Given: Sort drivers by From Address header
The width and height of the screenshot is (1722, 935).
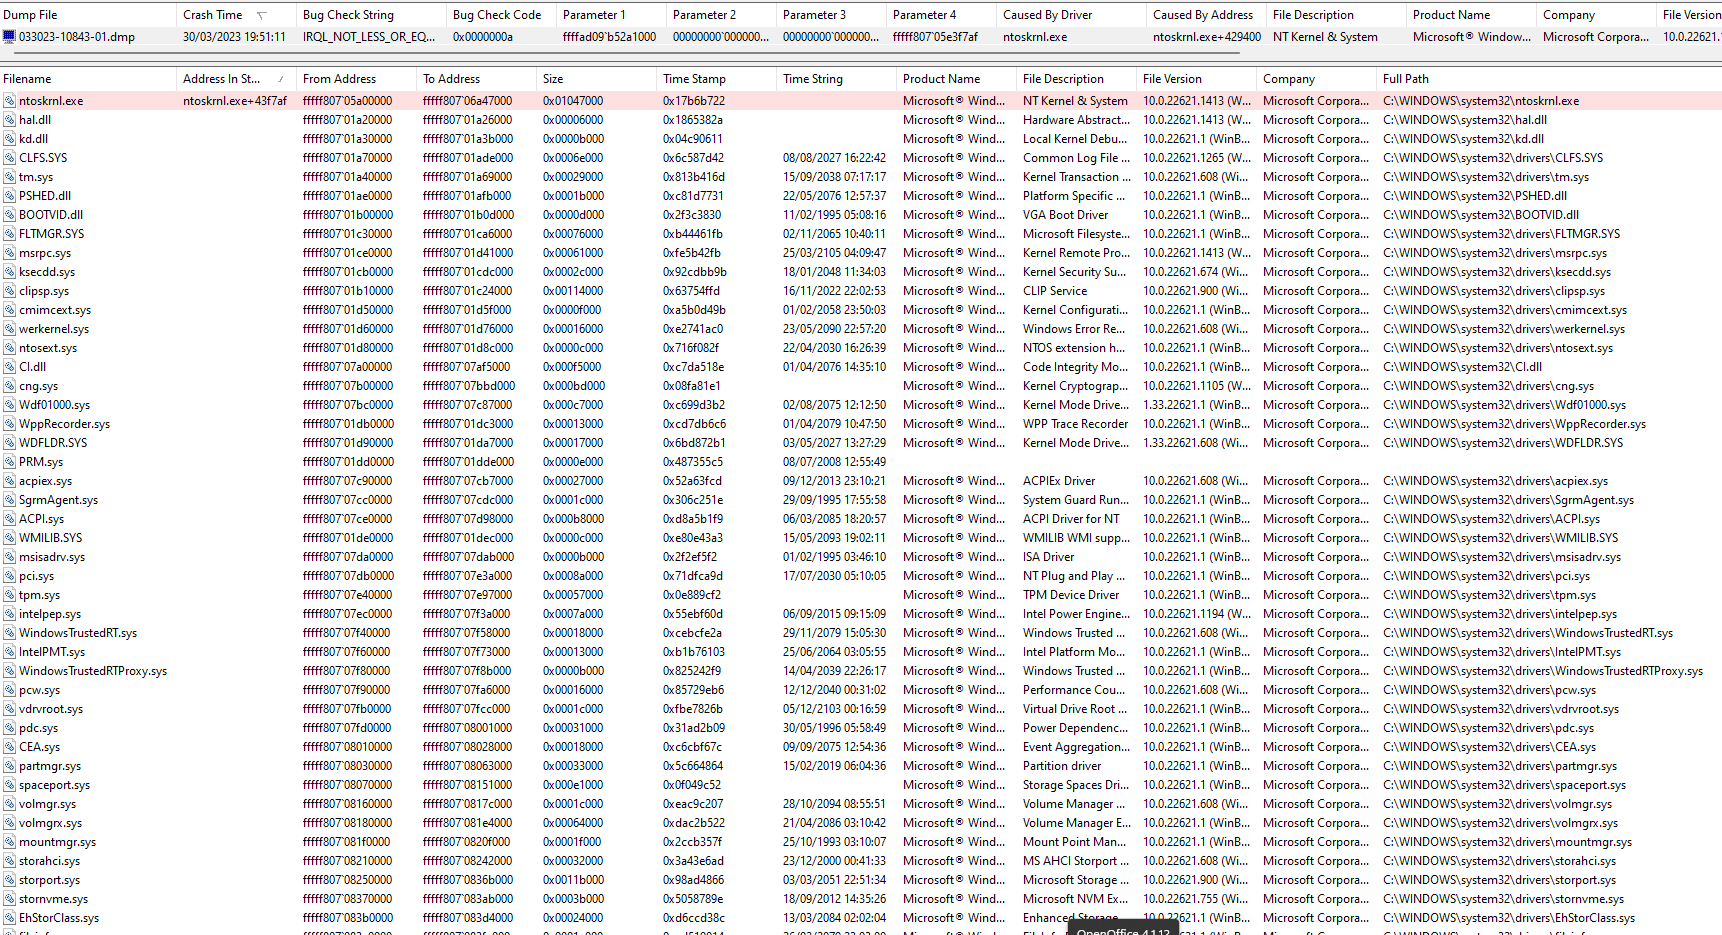Looking at the screenshot, I should click(356, 79).
